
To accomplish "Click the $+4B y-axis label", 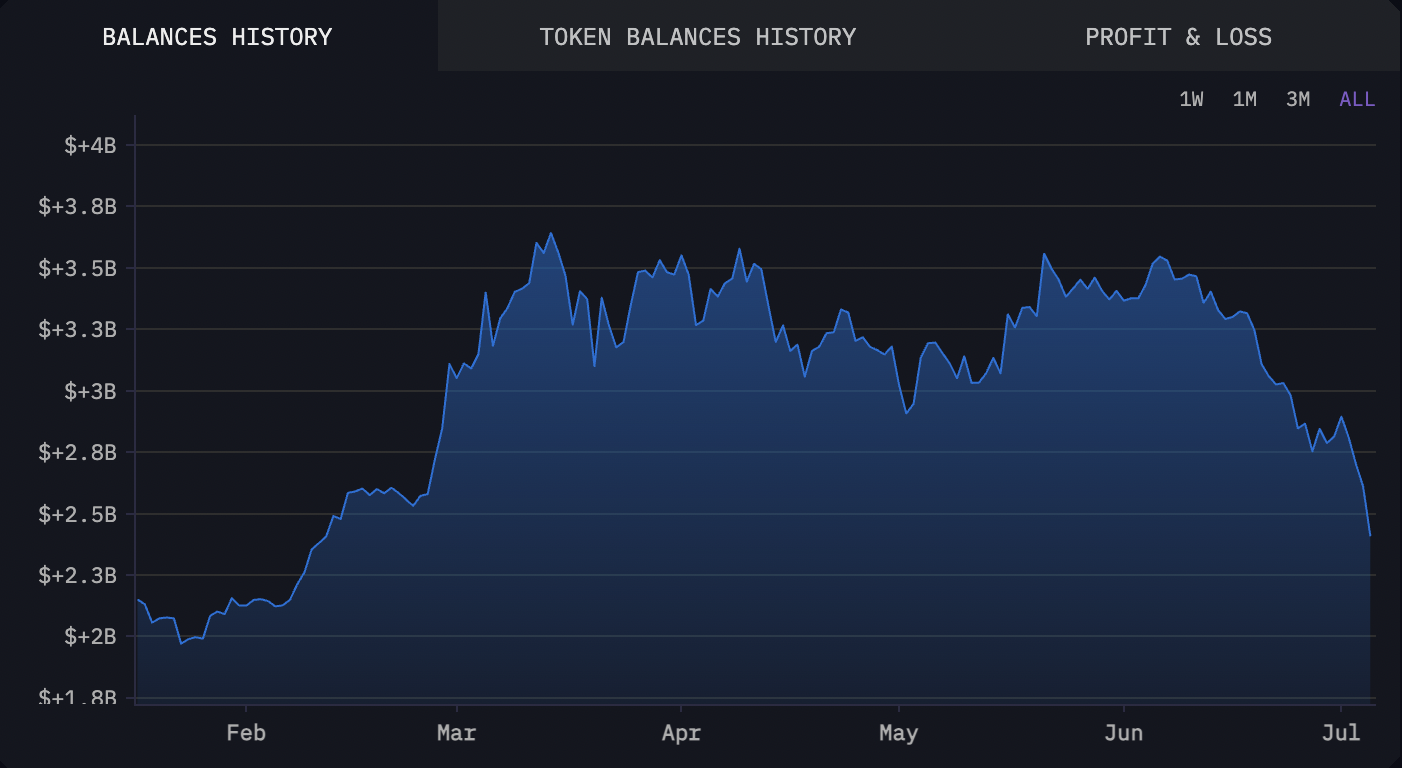I will tap(90, 145).
